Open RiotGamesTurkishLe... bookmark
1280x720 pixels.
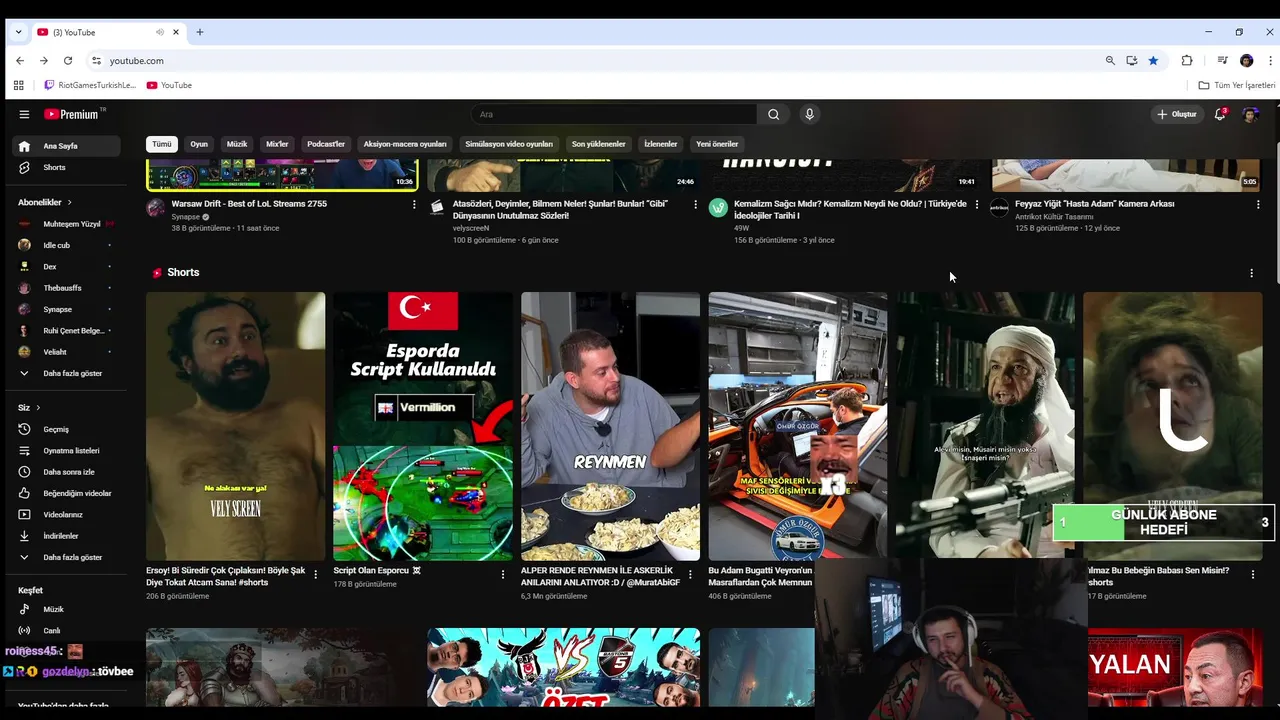pos(90,85)
